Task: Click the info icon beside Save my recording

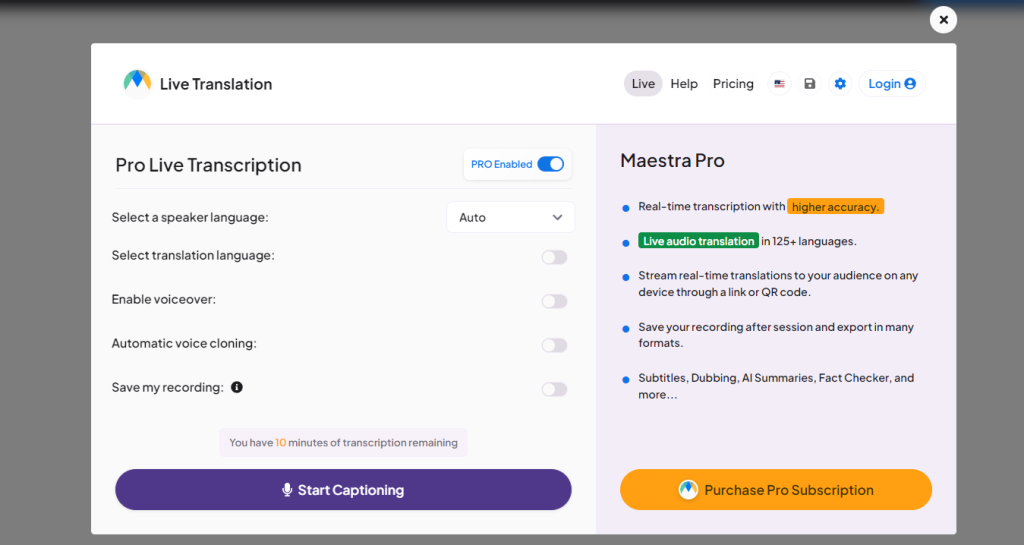Action: tap(237, 387)
